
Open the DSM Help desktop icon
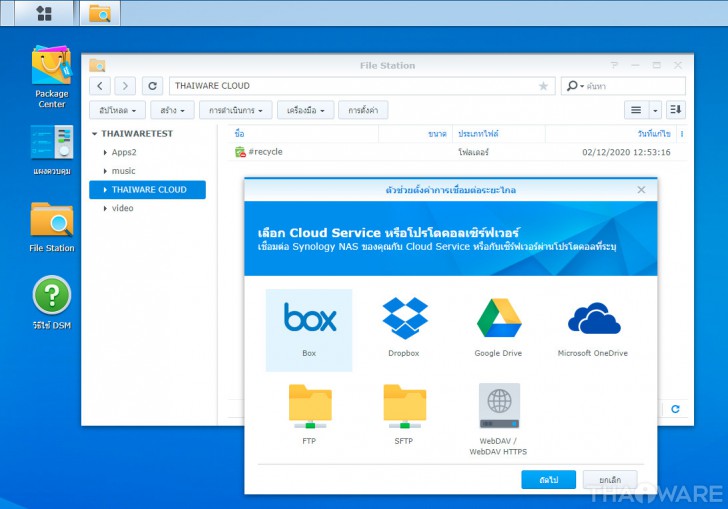click(52, 302)
